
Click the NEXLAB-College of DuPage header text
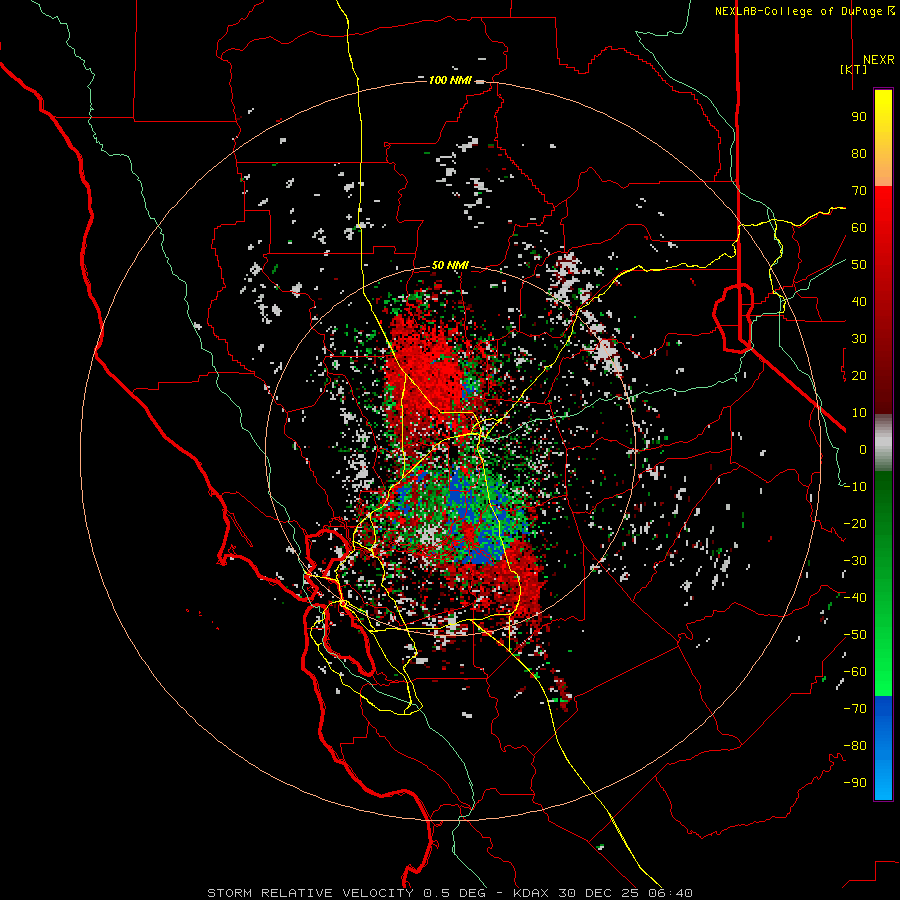805,11
